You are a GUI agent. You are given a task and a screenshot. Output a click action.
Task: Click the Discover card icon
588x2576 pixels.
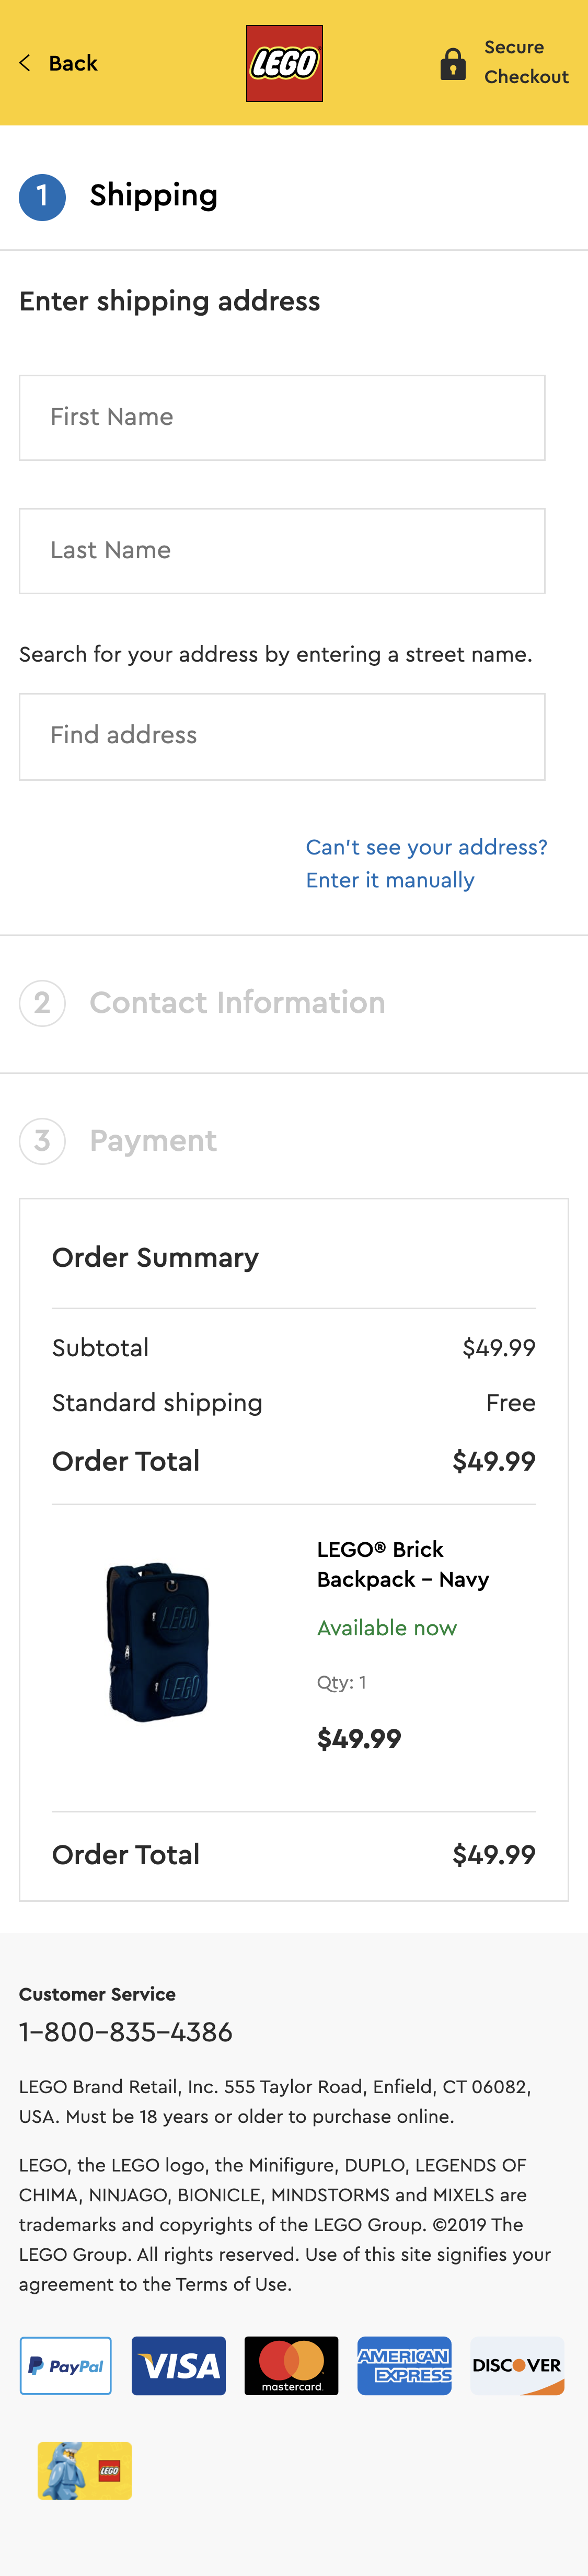(517, 2365)
